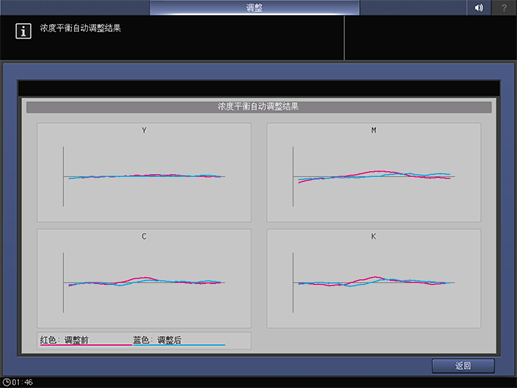517x388 pixels.
Task: Click the K density balance graph
Action: point(374,278)
